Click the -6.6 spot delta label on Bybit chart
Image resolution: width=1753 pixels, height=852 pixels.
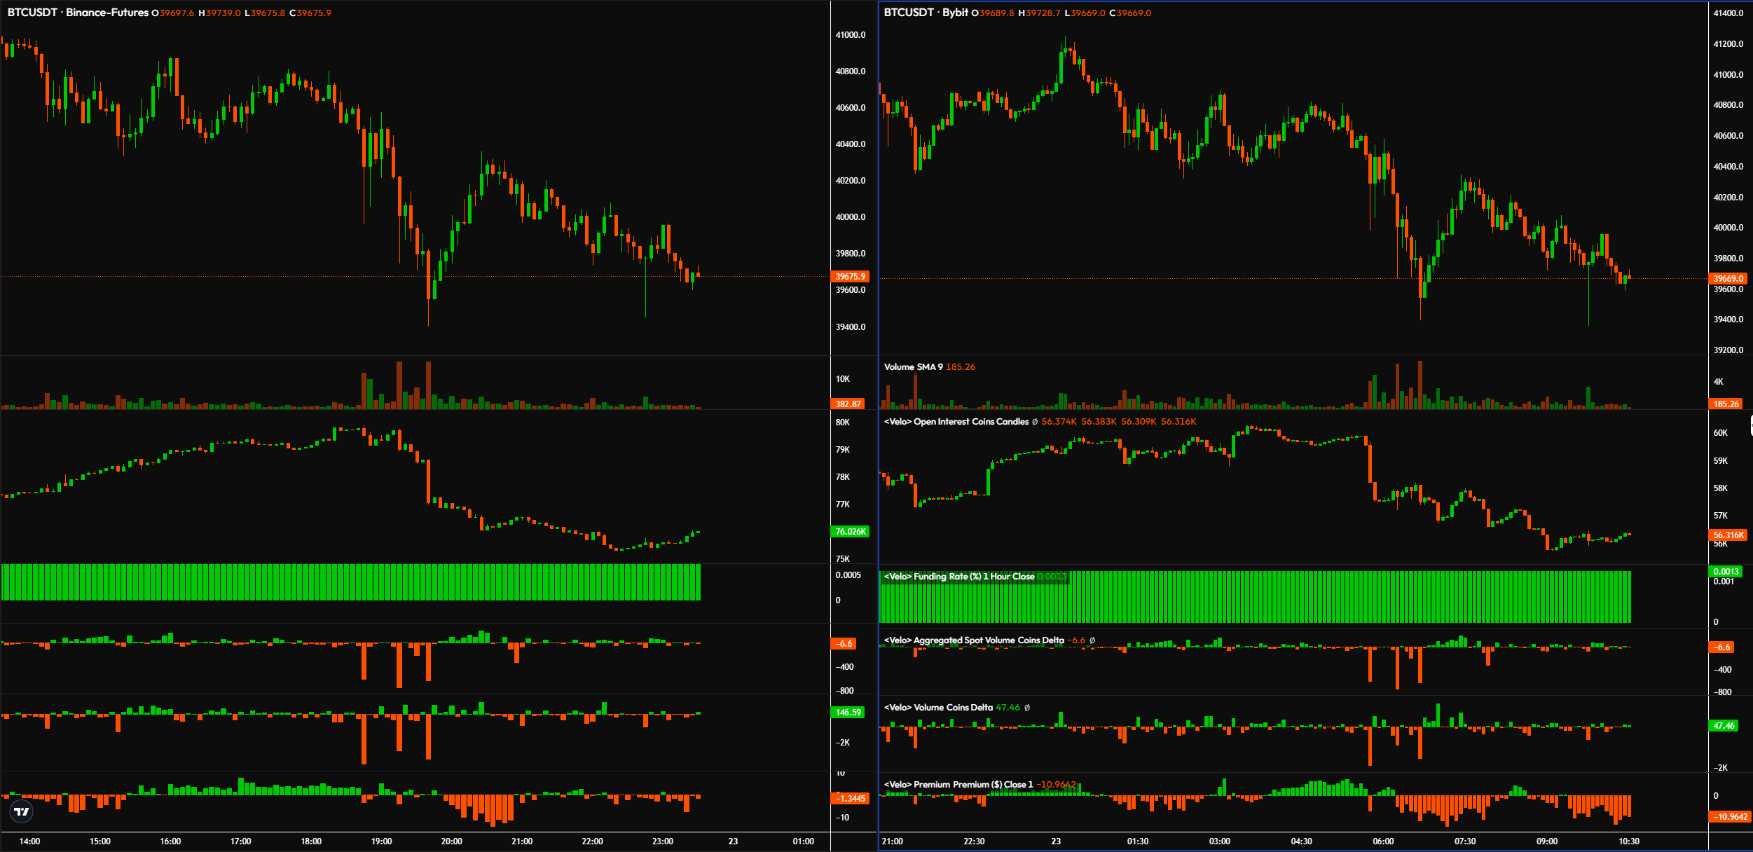tap(1722, 647)
